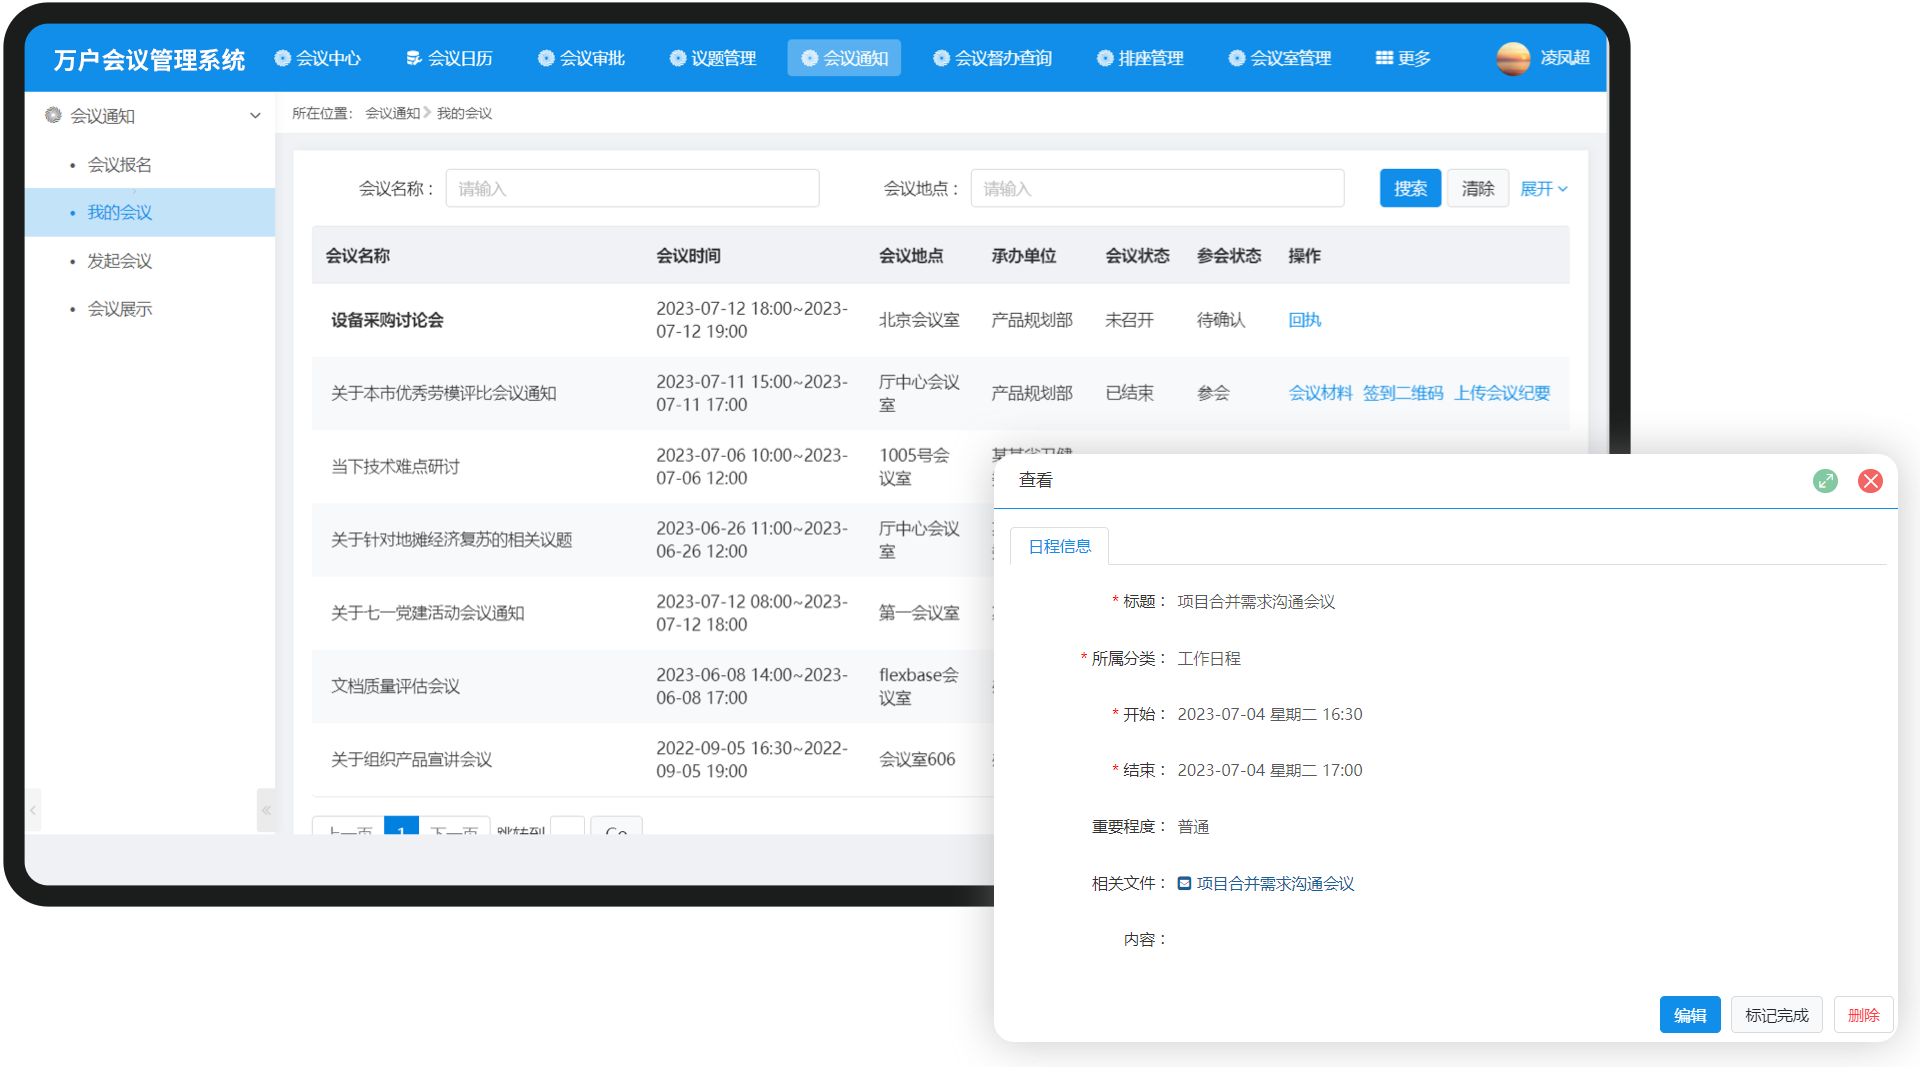
Task: Click the 会议通知 breadcrumb link
Action: (392, 113)
